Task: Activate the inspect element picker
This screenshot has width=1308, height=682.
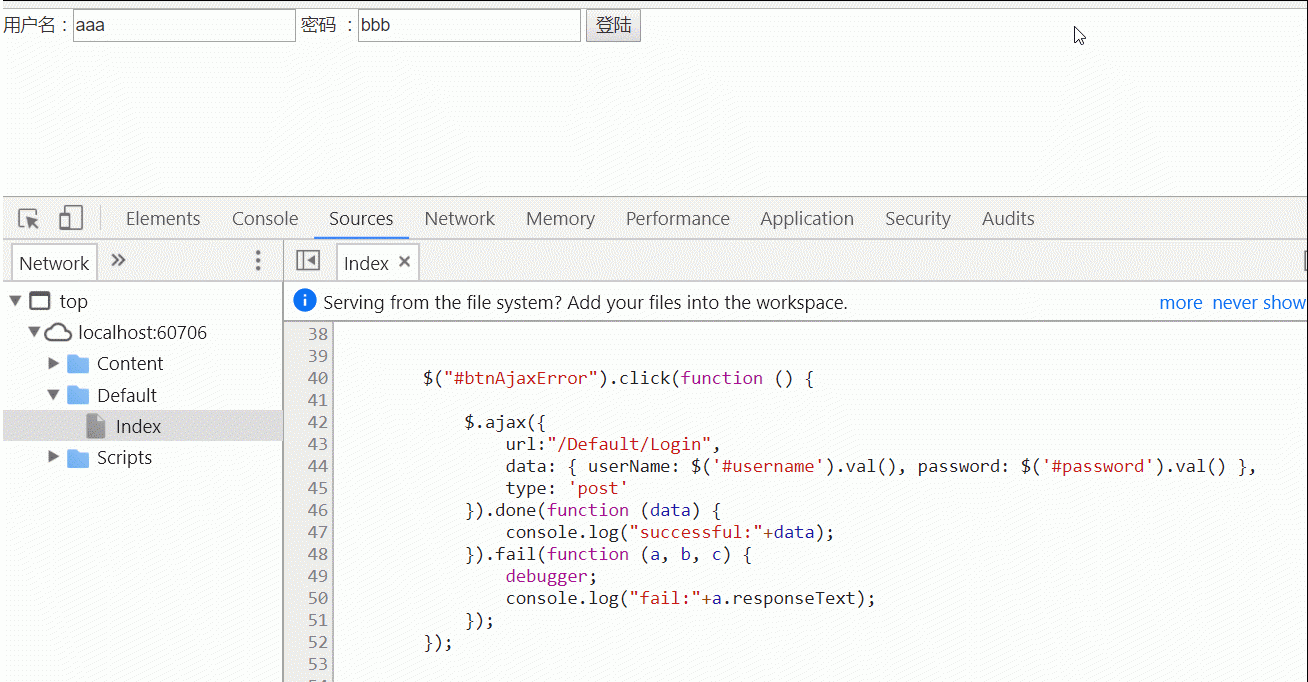Action: click(x=29, y=218)
